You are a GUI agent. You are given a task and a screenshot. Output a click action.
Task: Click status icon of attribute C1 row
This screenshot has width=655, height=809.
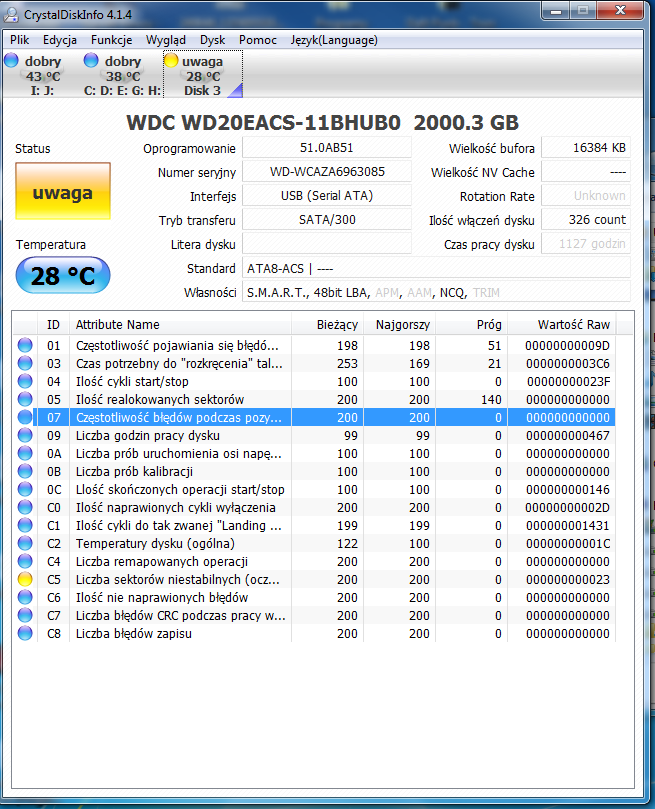[25, 525]
